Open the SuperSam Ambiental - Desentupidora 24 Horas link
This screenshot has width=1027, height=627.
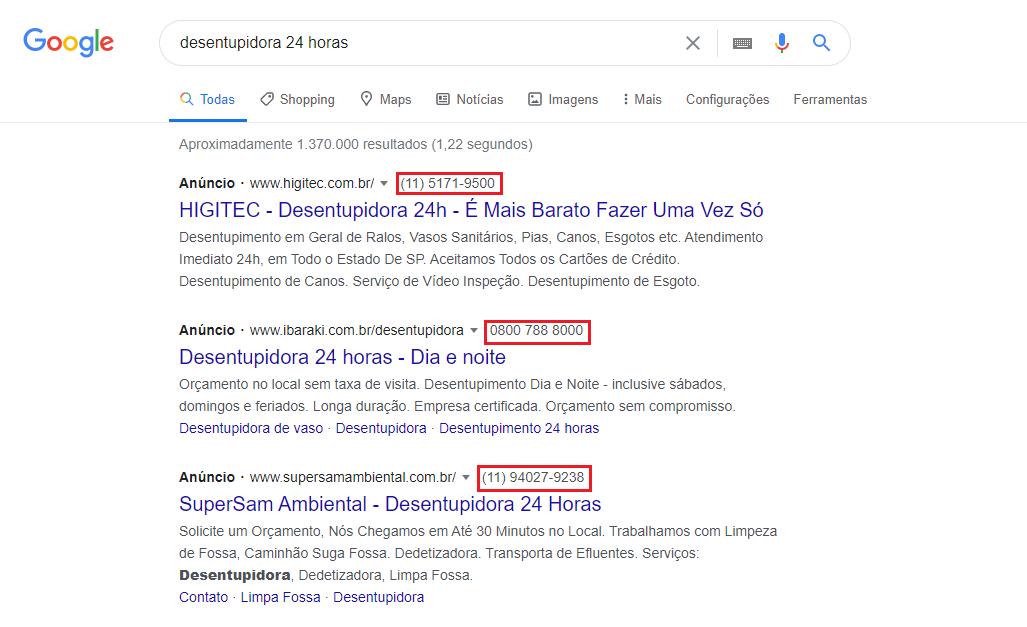pos(390,504)
